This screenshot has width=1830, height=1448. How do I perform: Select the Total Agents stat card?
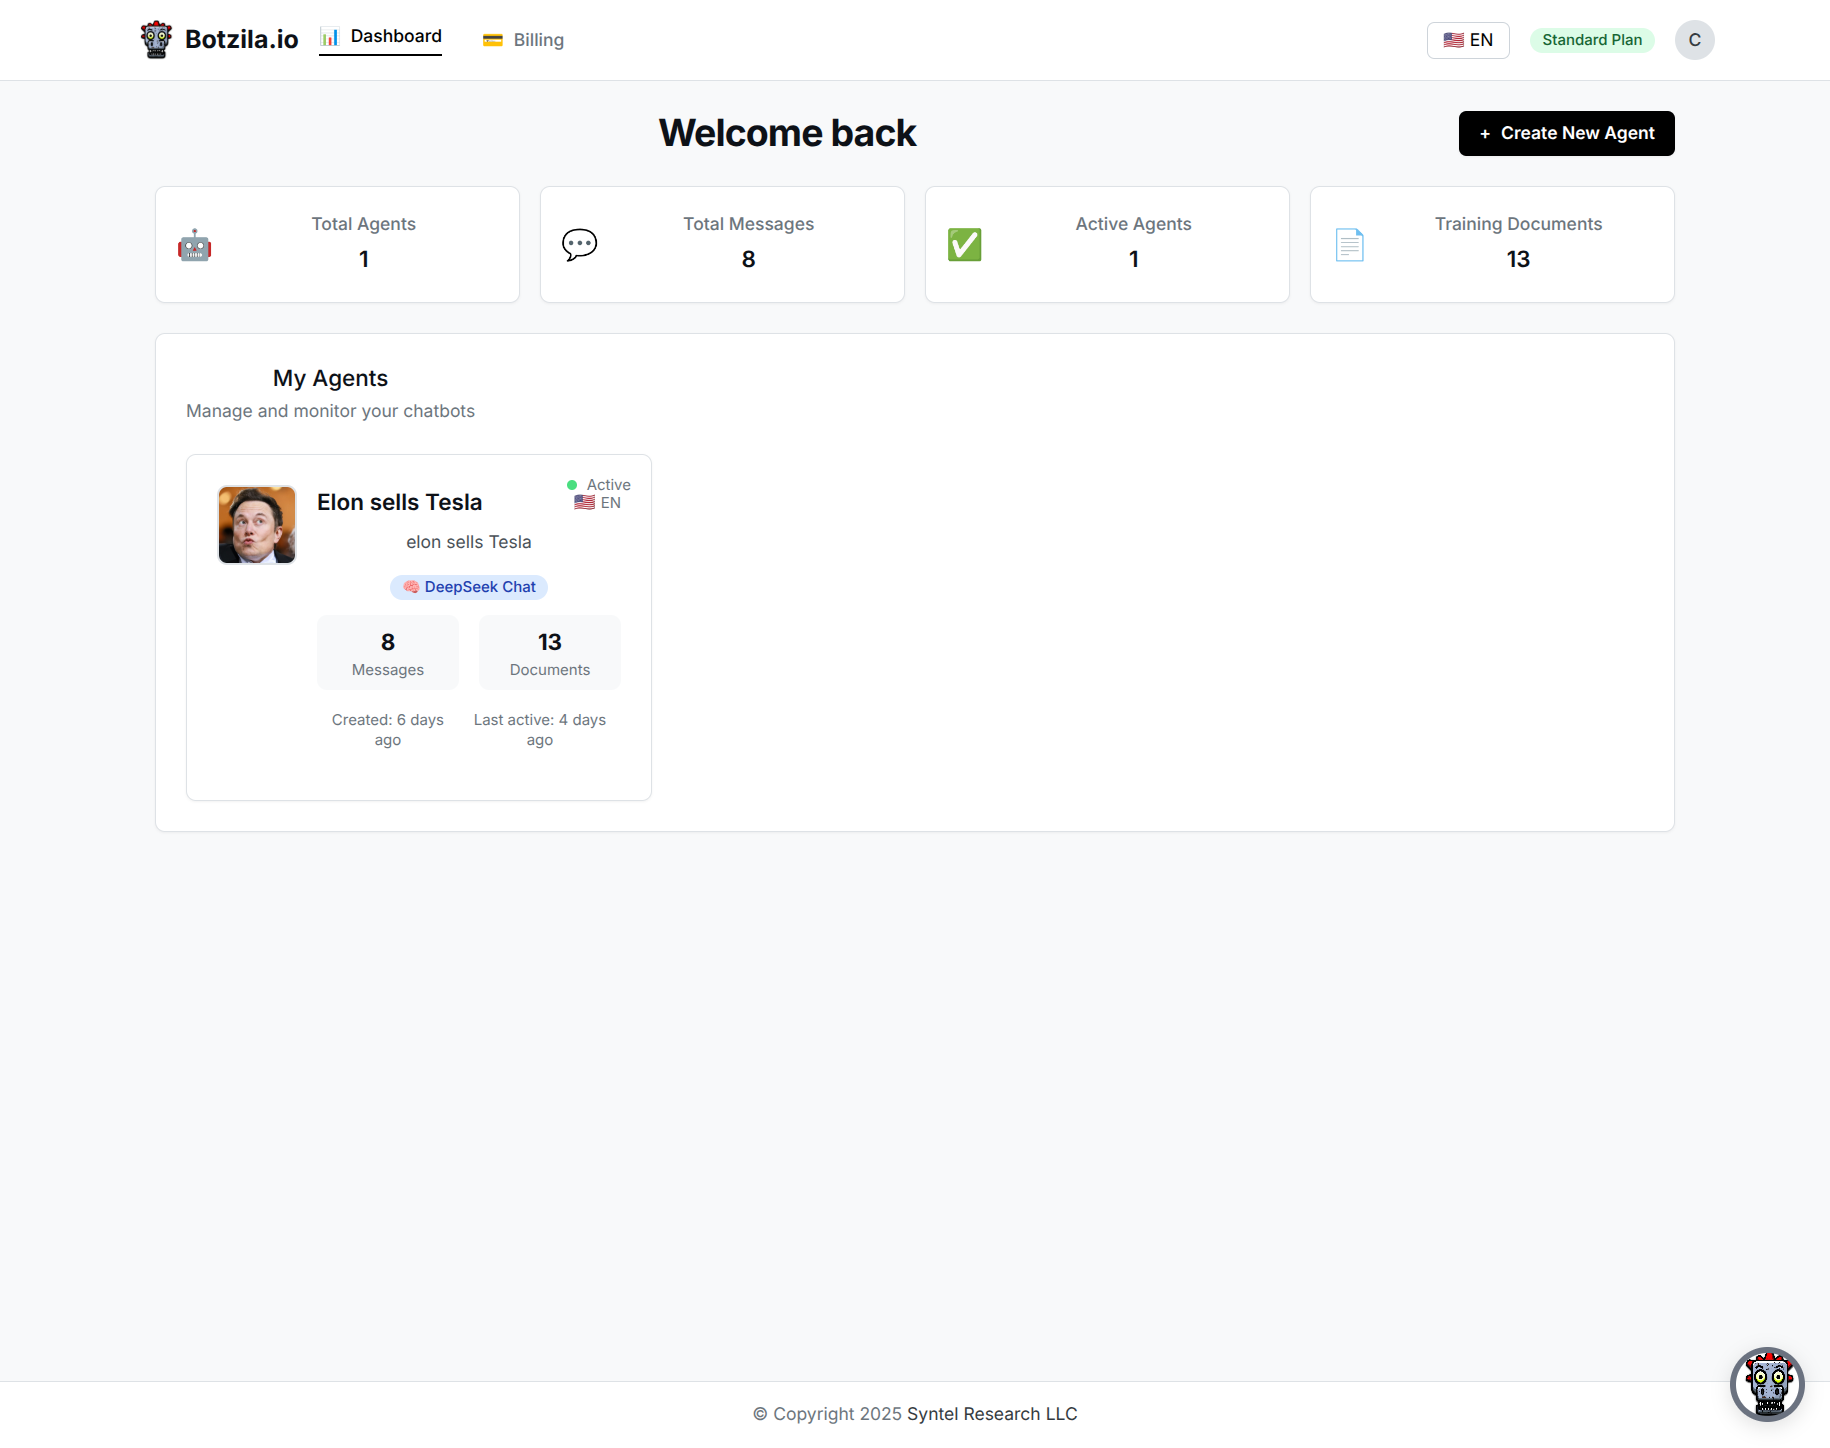337,244
